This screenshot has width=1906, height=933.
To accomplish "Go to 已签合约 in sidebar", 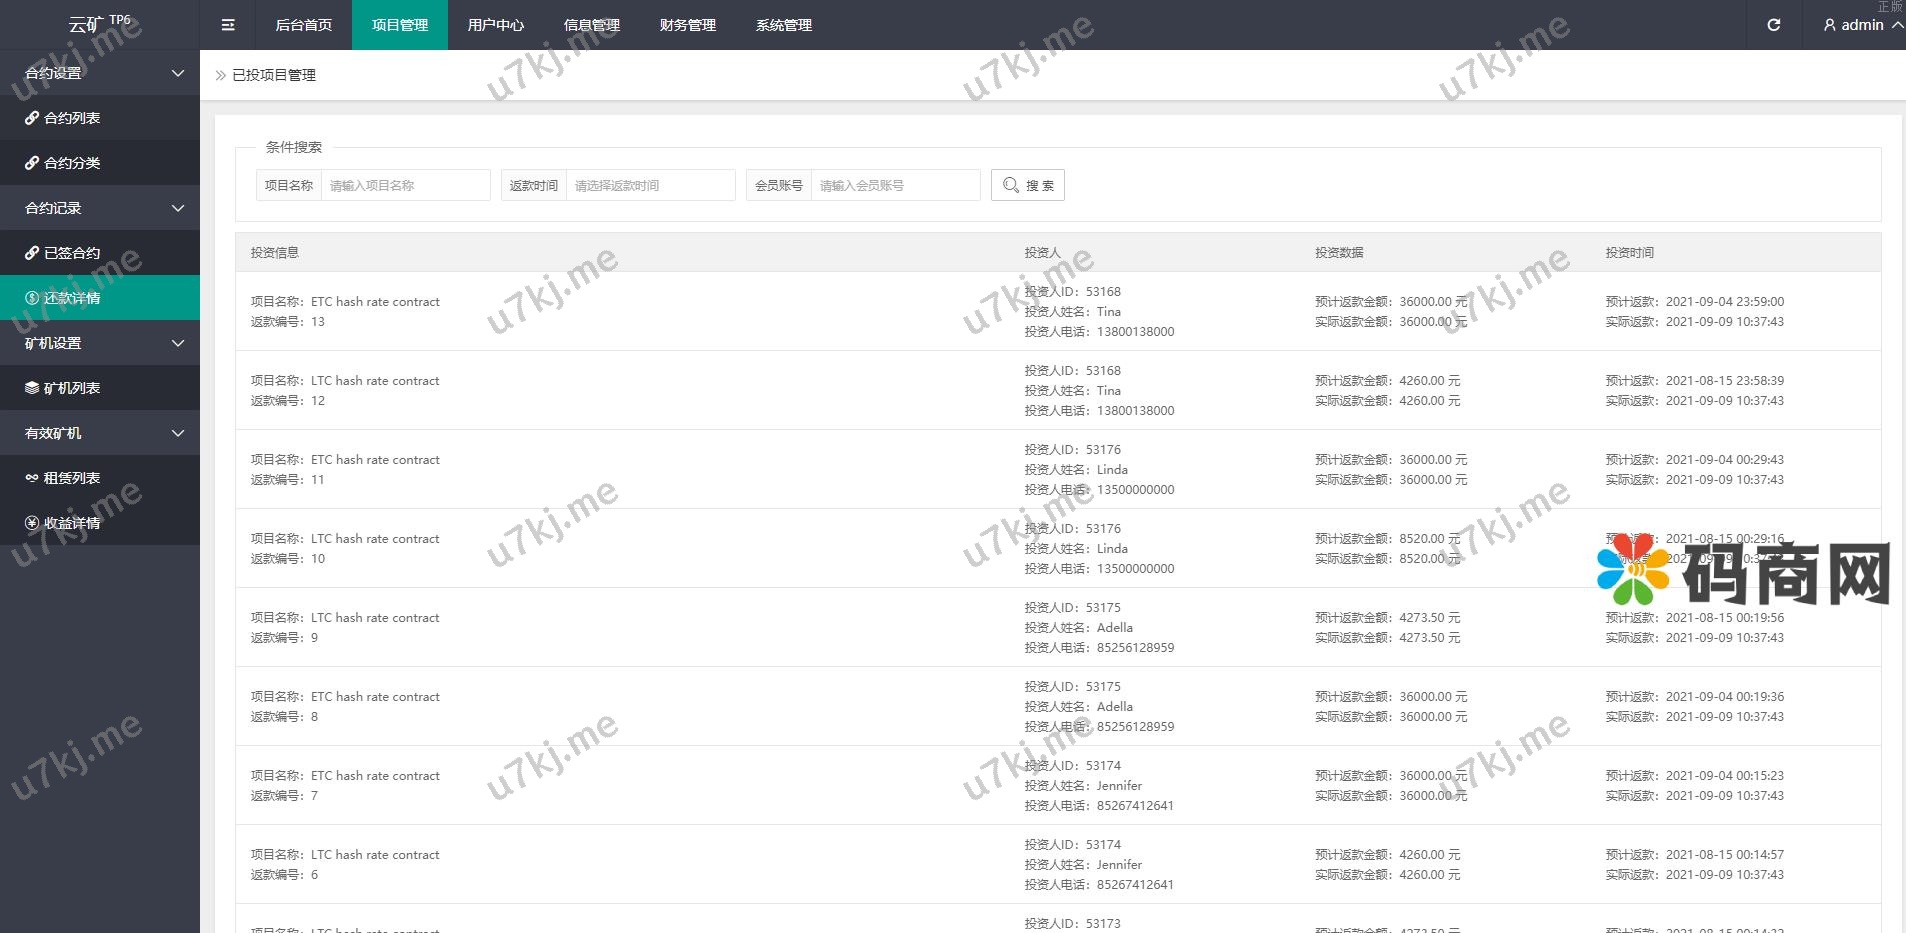I will pyautogui.click(x=72, y=253).
